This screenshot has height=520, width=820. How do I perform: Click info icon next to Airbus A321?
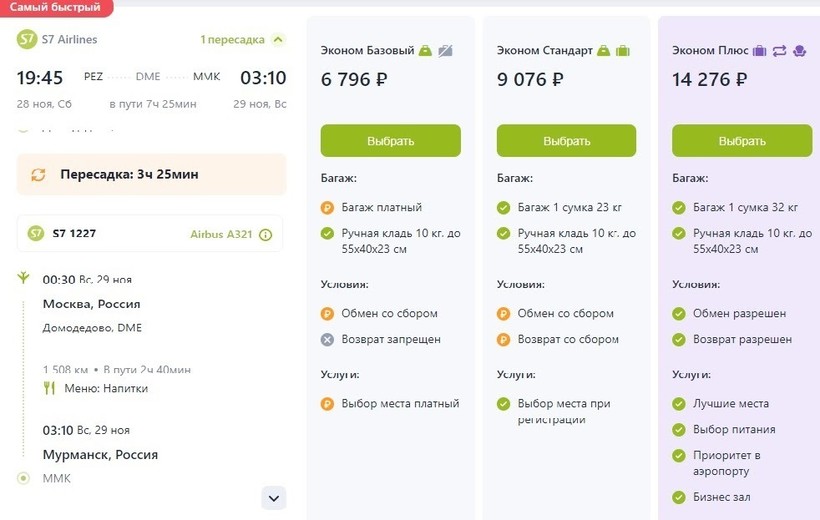265,235
